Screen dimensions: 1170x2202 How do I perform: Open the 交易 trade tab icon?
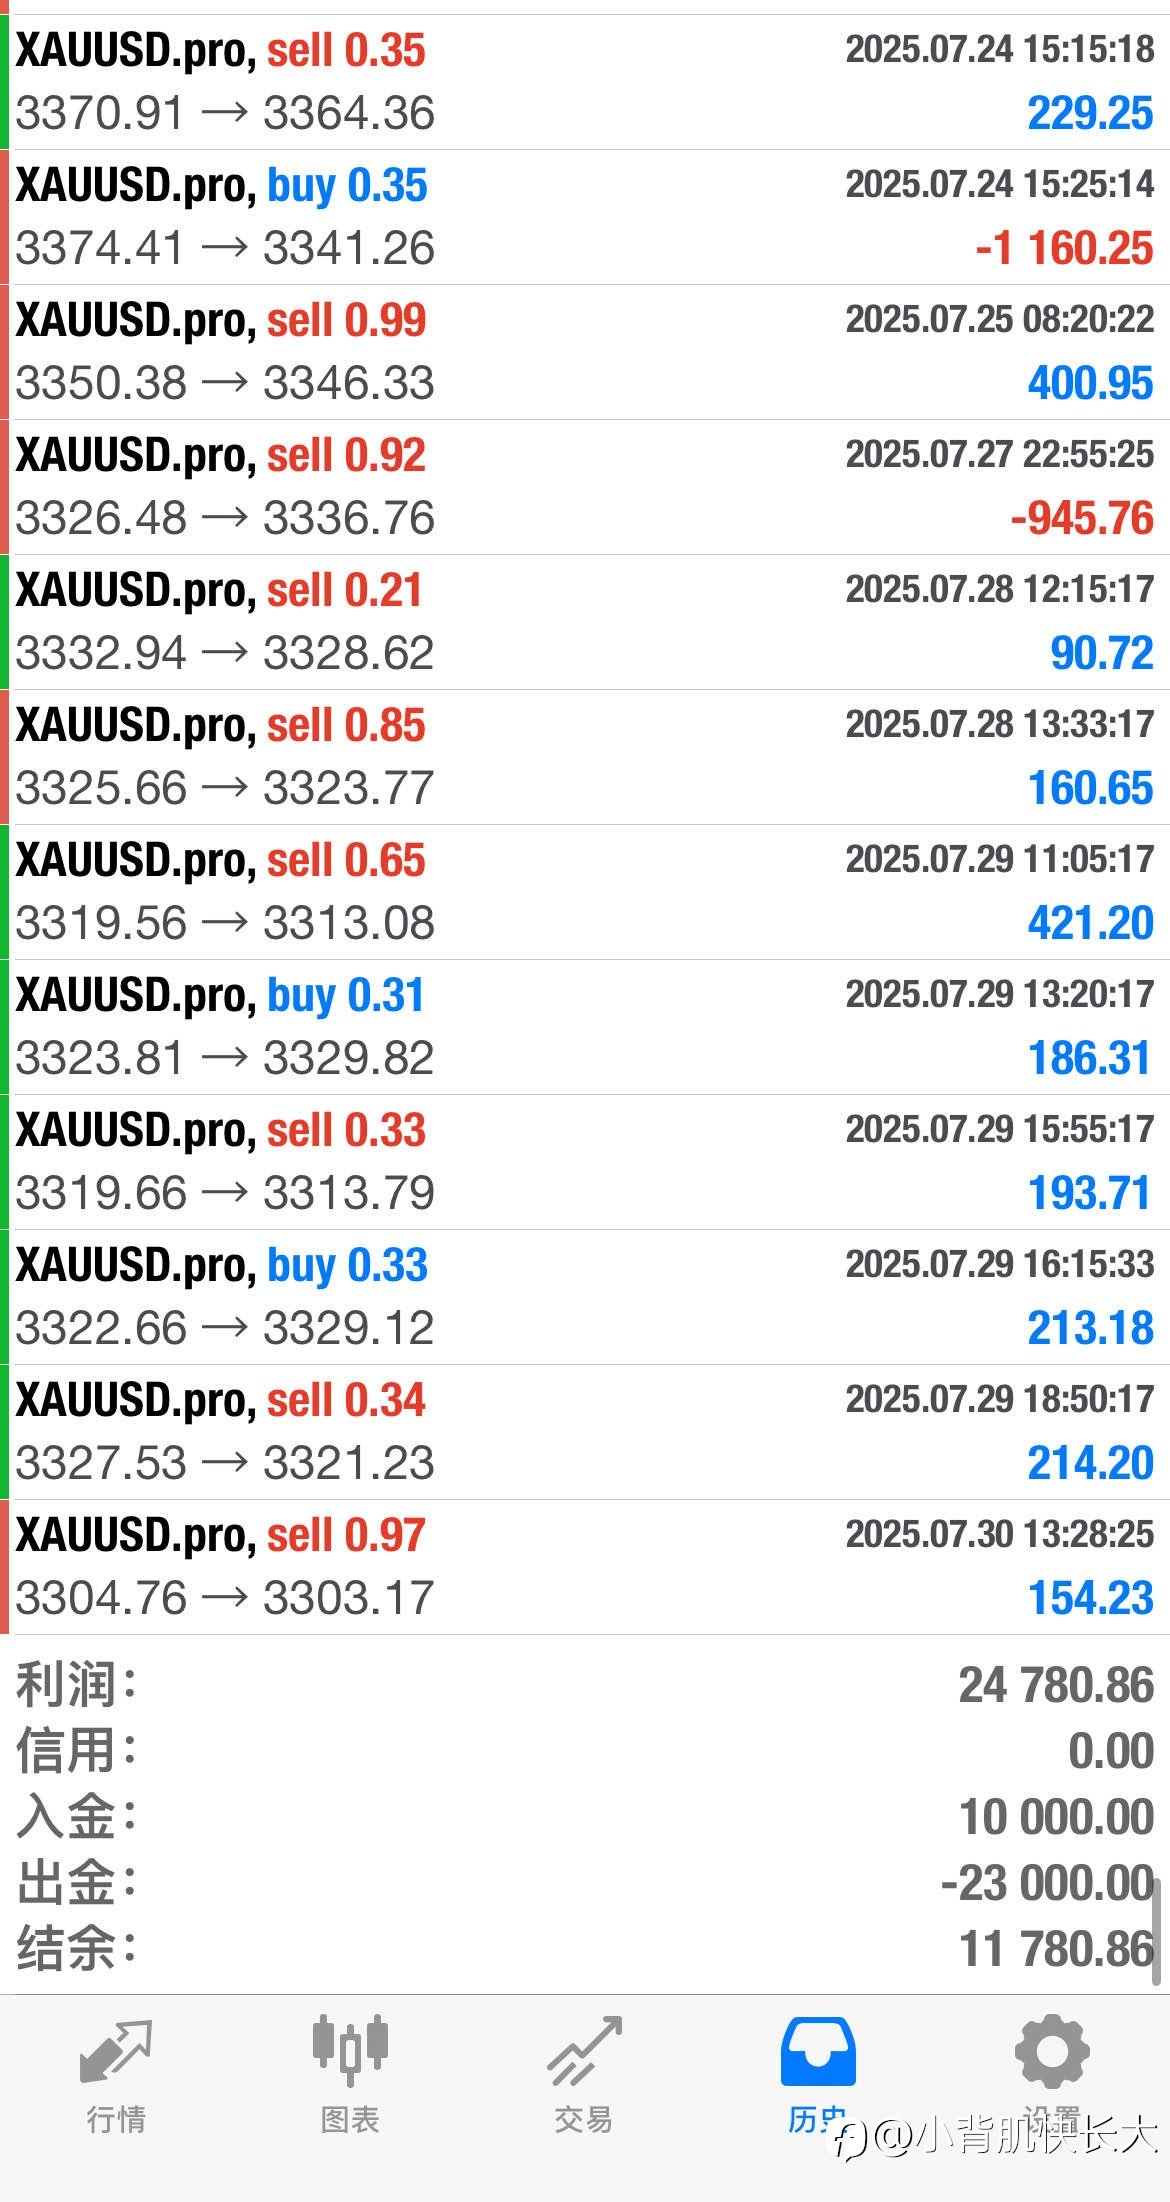point(584,2051)
